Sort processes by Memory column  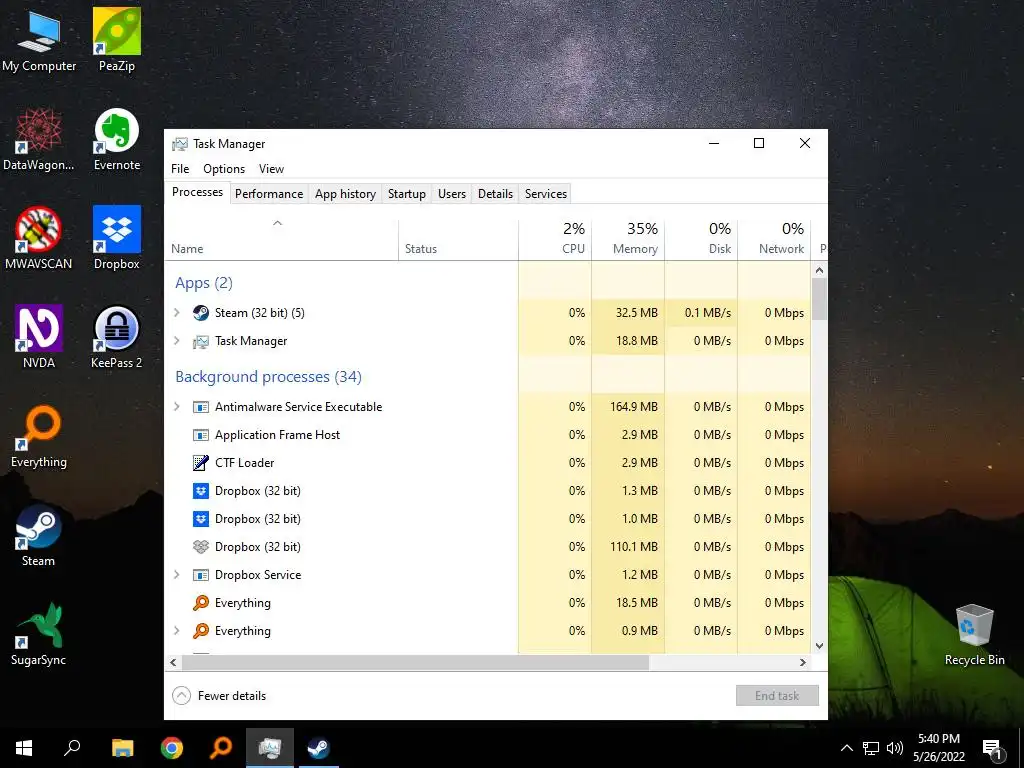tap(628, 239)
